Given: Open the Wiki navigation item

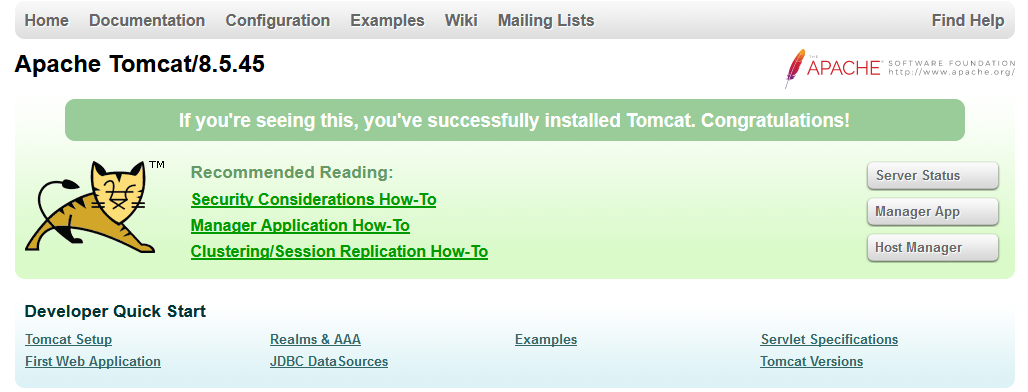Looking at the screenshot, I should (461, 20).
